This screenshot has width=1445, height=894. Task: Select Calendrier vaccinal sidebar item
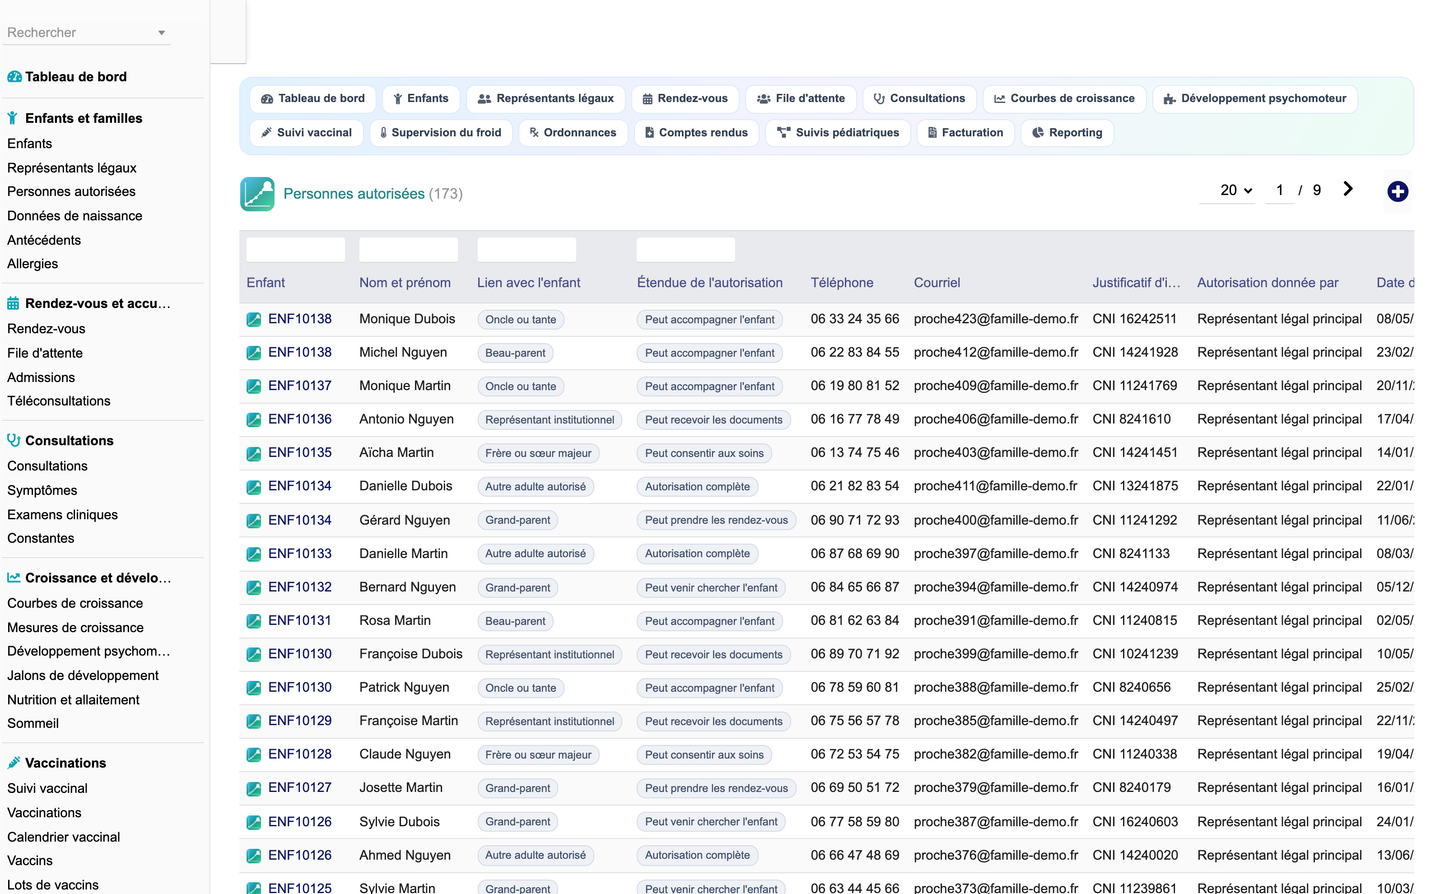click(64, 837)
